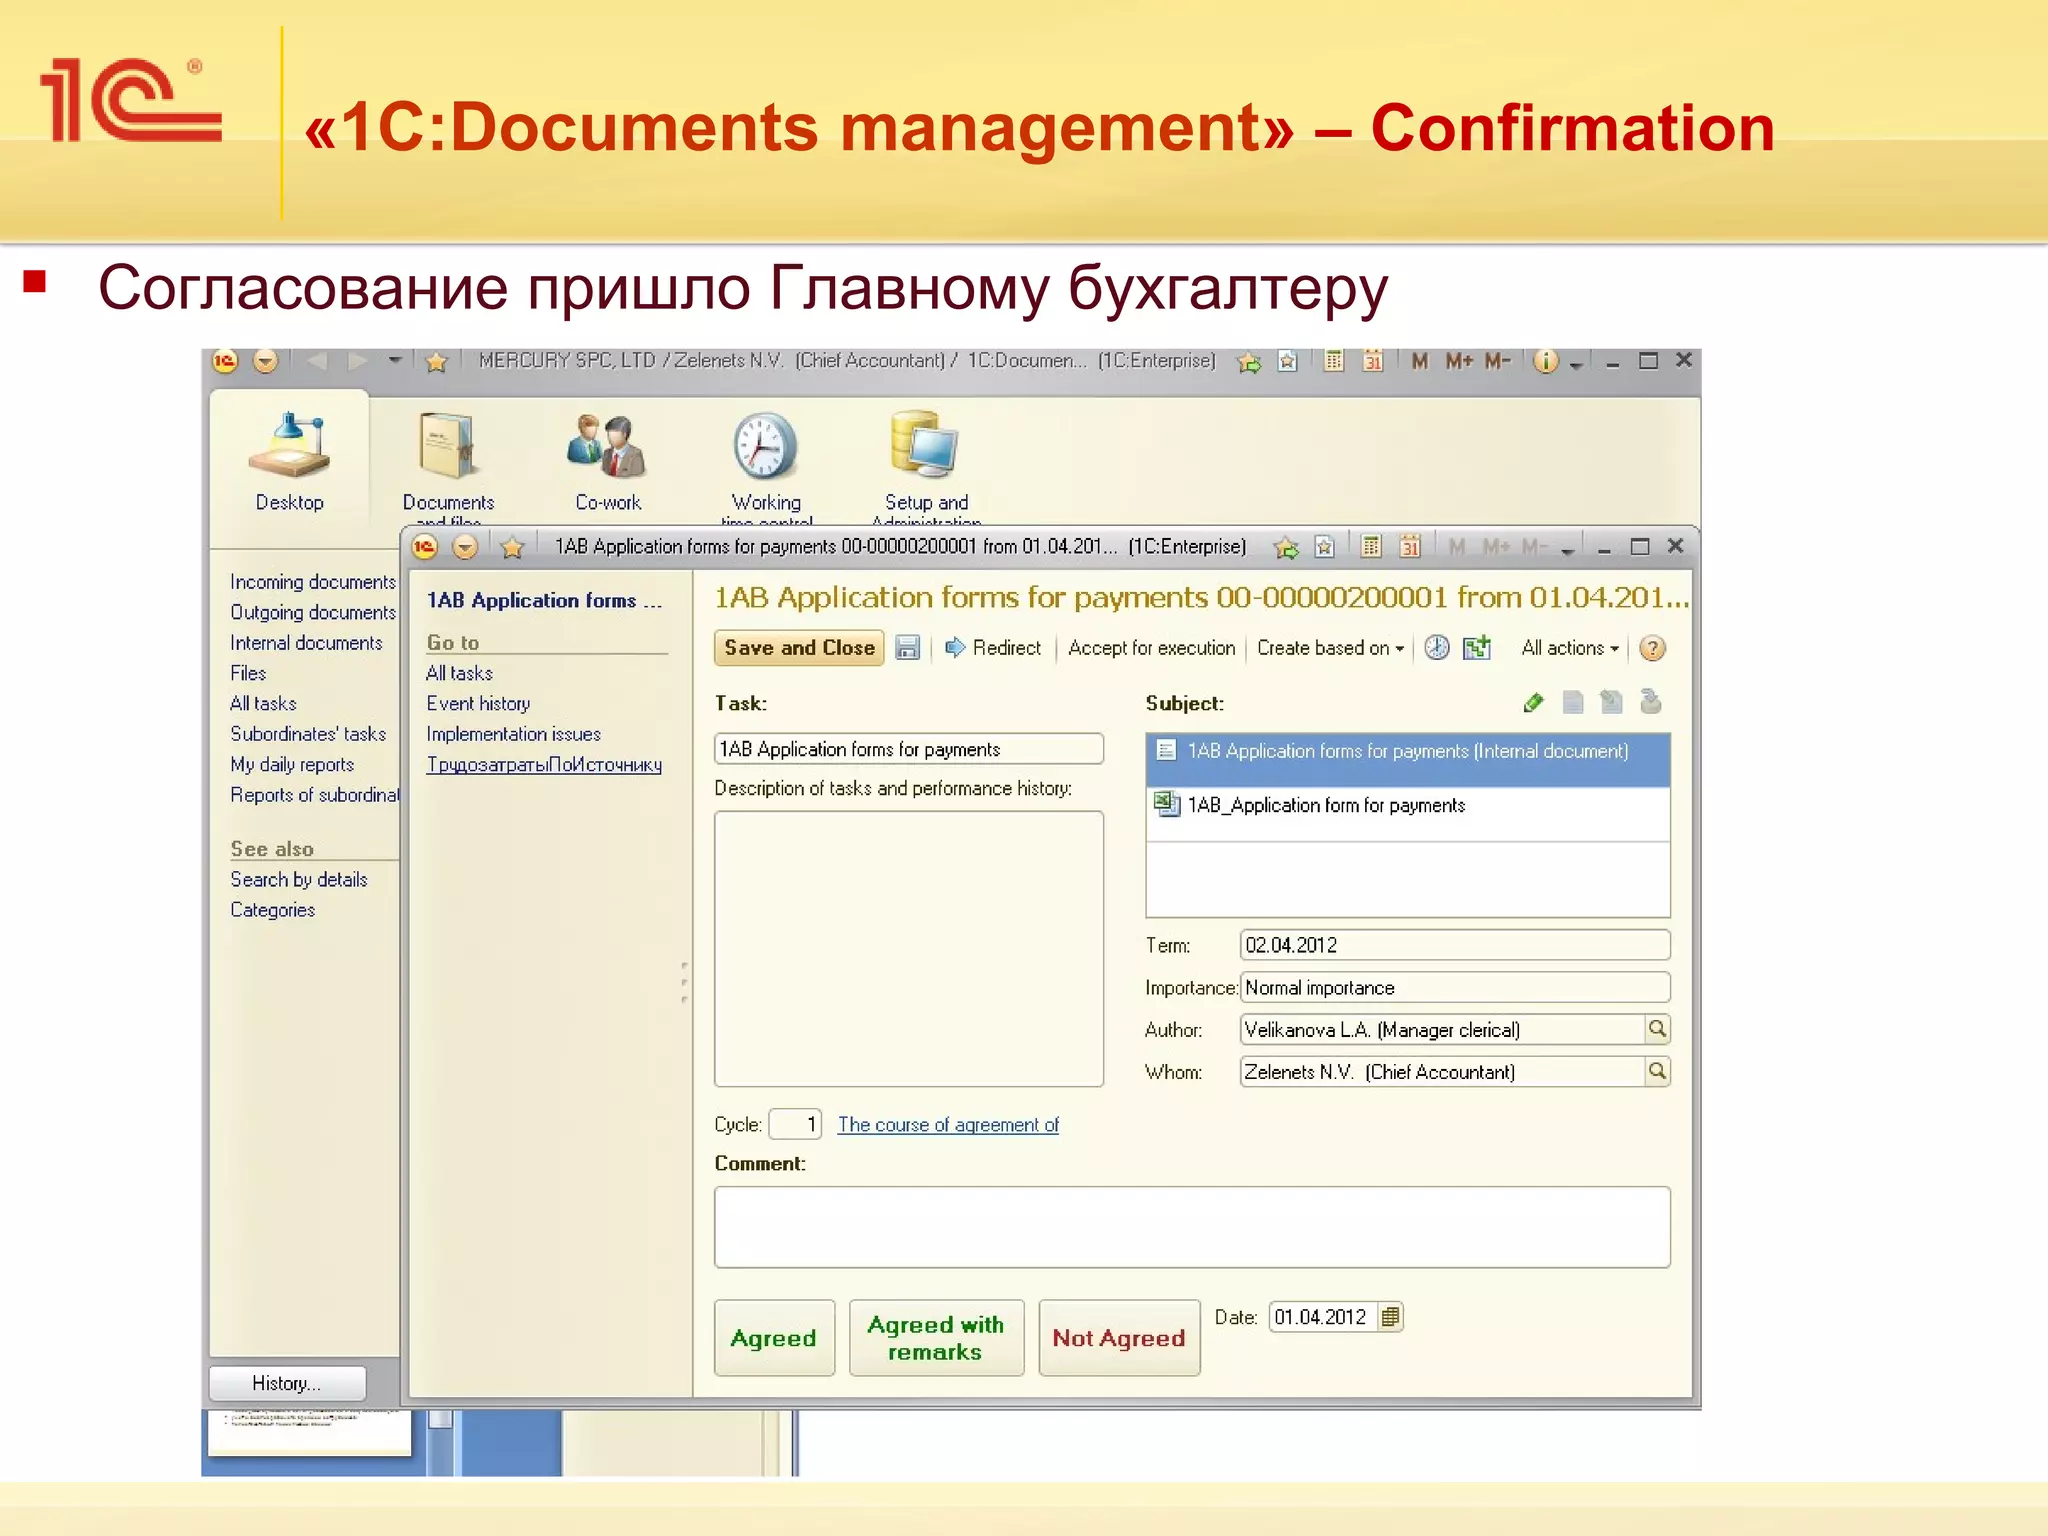Image resolution: width=2048 pixels, height=1536 pixels.
Task: Click the calendar 31 icon in task window title bar
Action: [x=1410, y=546]
